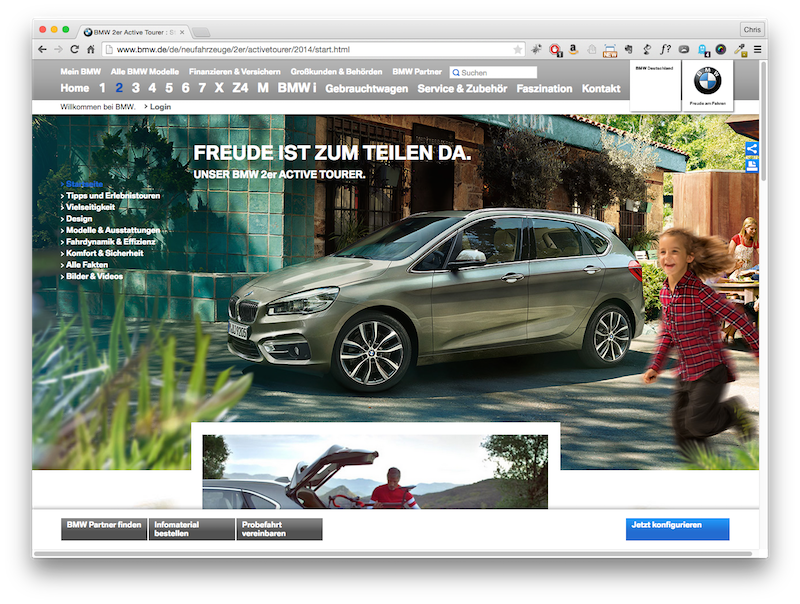Open the Chrome hamburger menu
This screenshot has width=800, height=604.
pyautogui.click(x=757, y=49)
